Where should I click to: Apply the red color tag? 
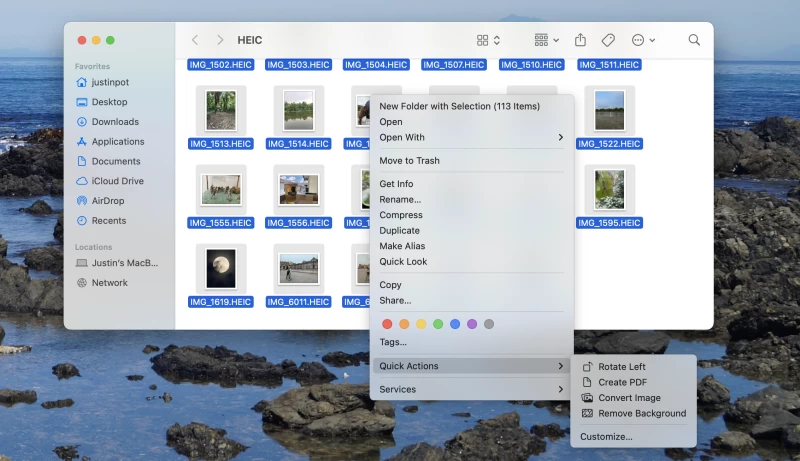pyautogui.click(x=388, y=324)
